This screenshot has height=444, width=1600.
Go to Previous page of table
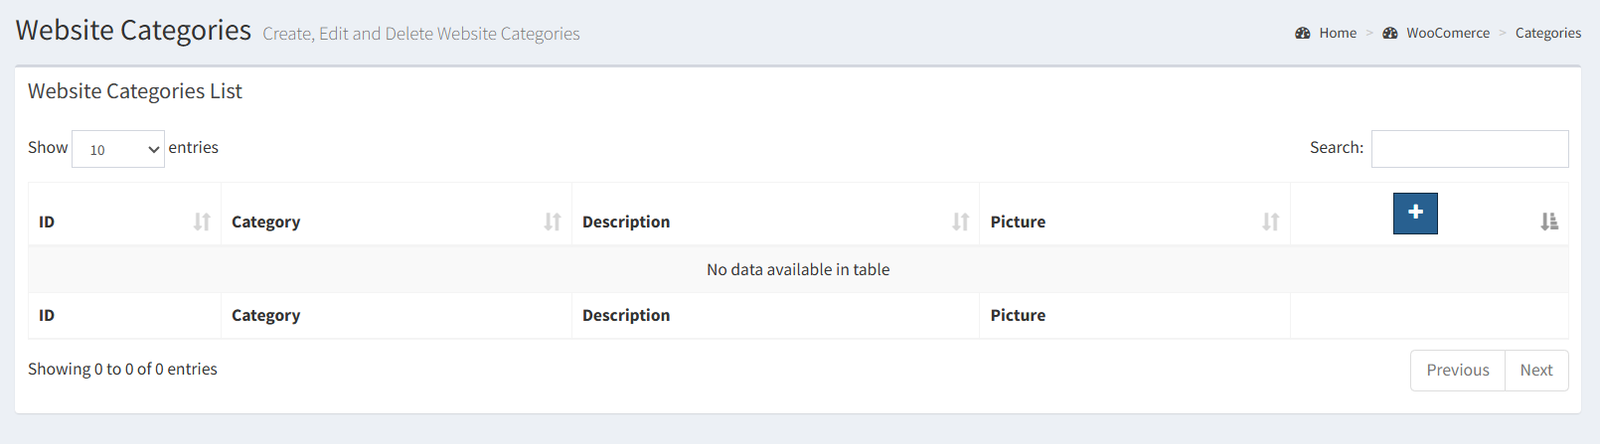pyautogui.click(x=1457, y=370)
